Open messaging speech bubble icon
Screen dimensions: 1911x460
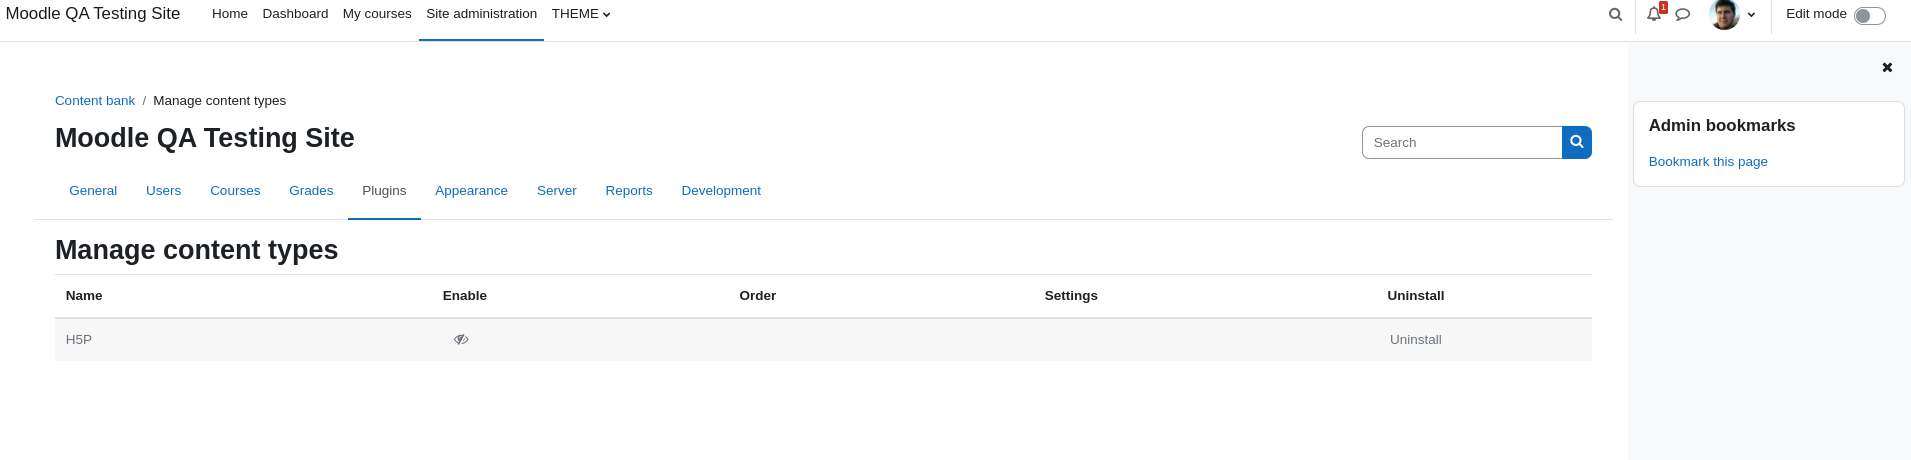(1683, 15)
